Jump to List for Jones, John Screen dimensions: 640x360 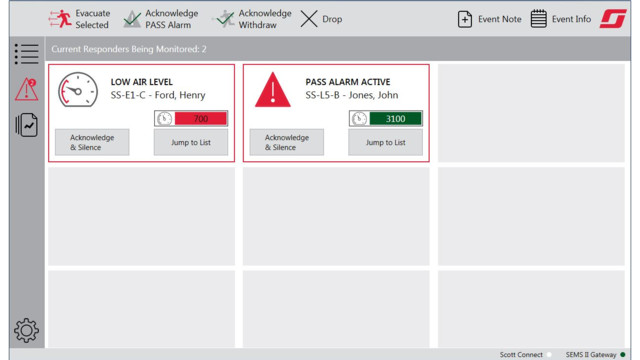[385, 142]
